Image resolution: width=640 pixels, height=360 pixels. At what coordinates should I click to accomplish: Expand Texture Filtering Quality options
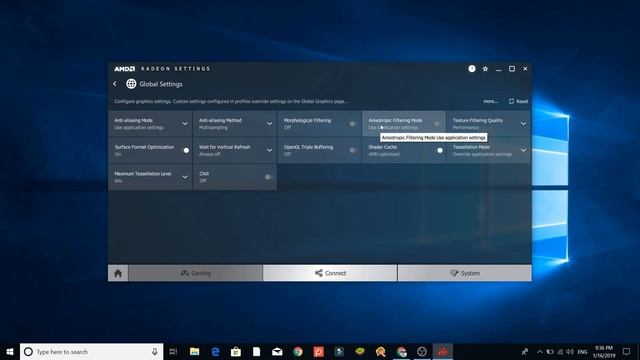pos(523,124)
